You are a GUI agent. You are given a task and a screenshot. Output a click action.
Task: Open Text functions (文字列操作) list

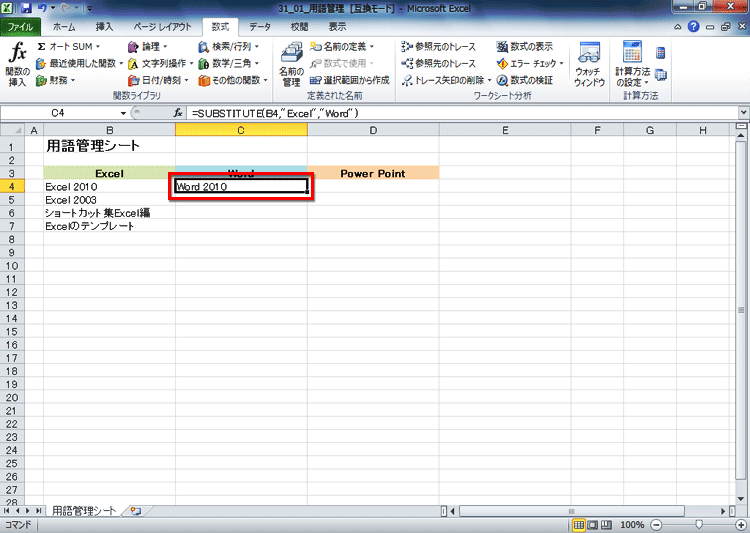click(x=160, y=63)
